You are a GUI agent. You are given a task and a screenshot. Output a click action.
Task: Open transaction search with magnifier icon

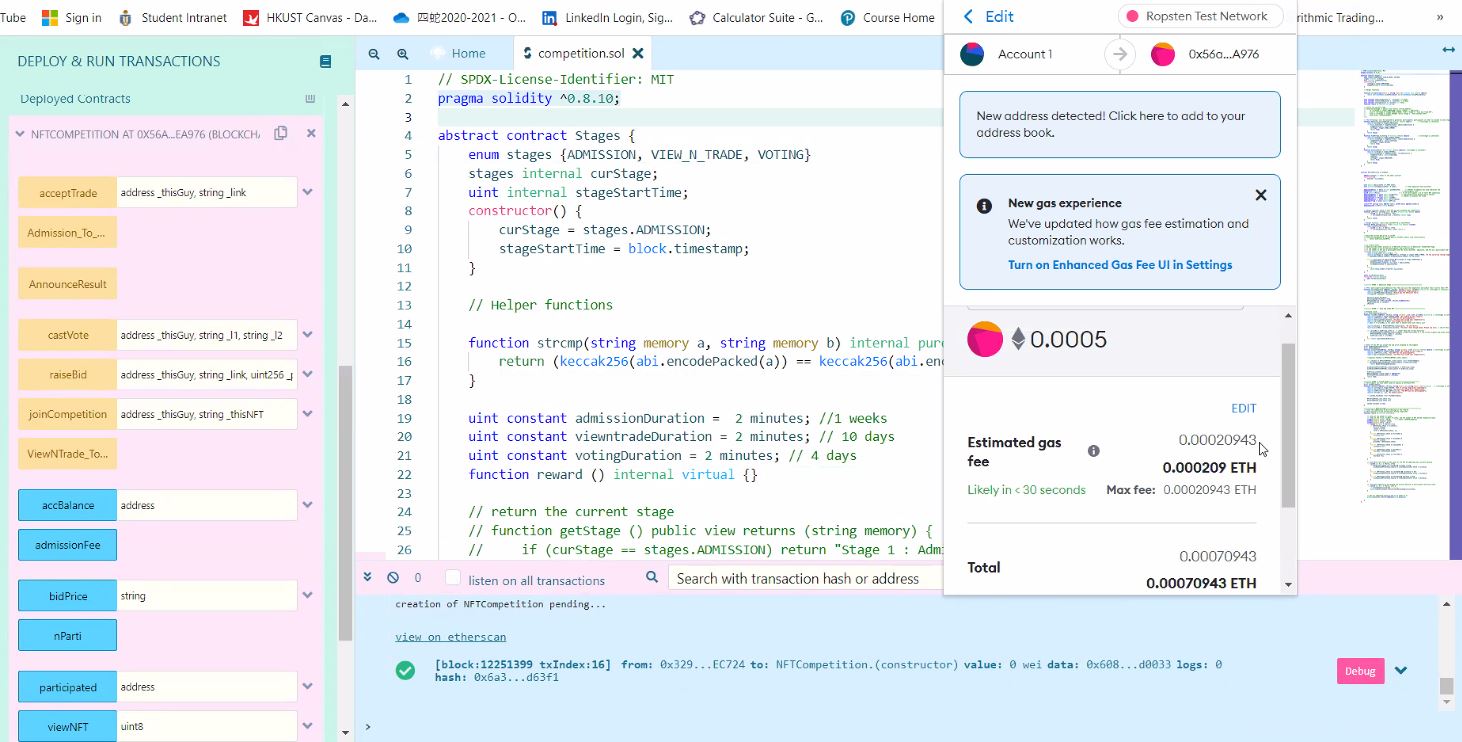(651, 577)
